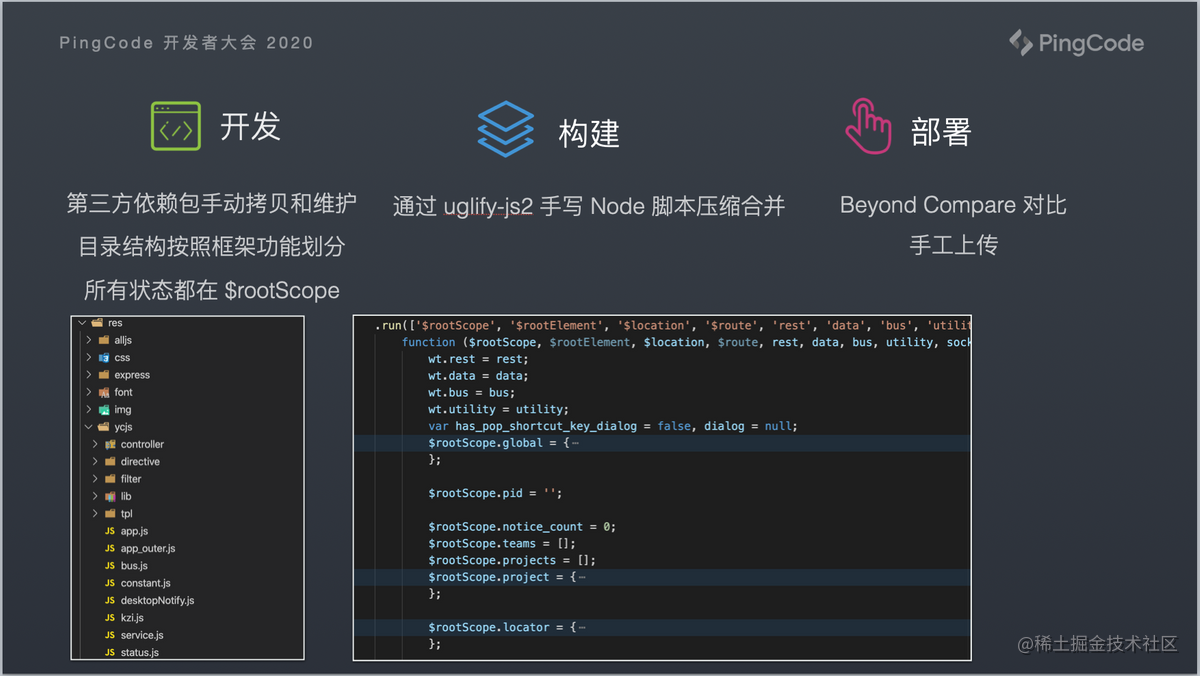Expand the css folder chevron
Image resolution: width=1200 pixels, height=676 pixels.
pyautogui.click(x=89, y=357)
